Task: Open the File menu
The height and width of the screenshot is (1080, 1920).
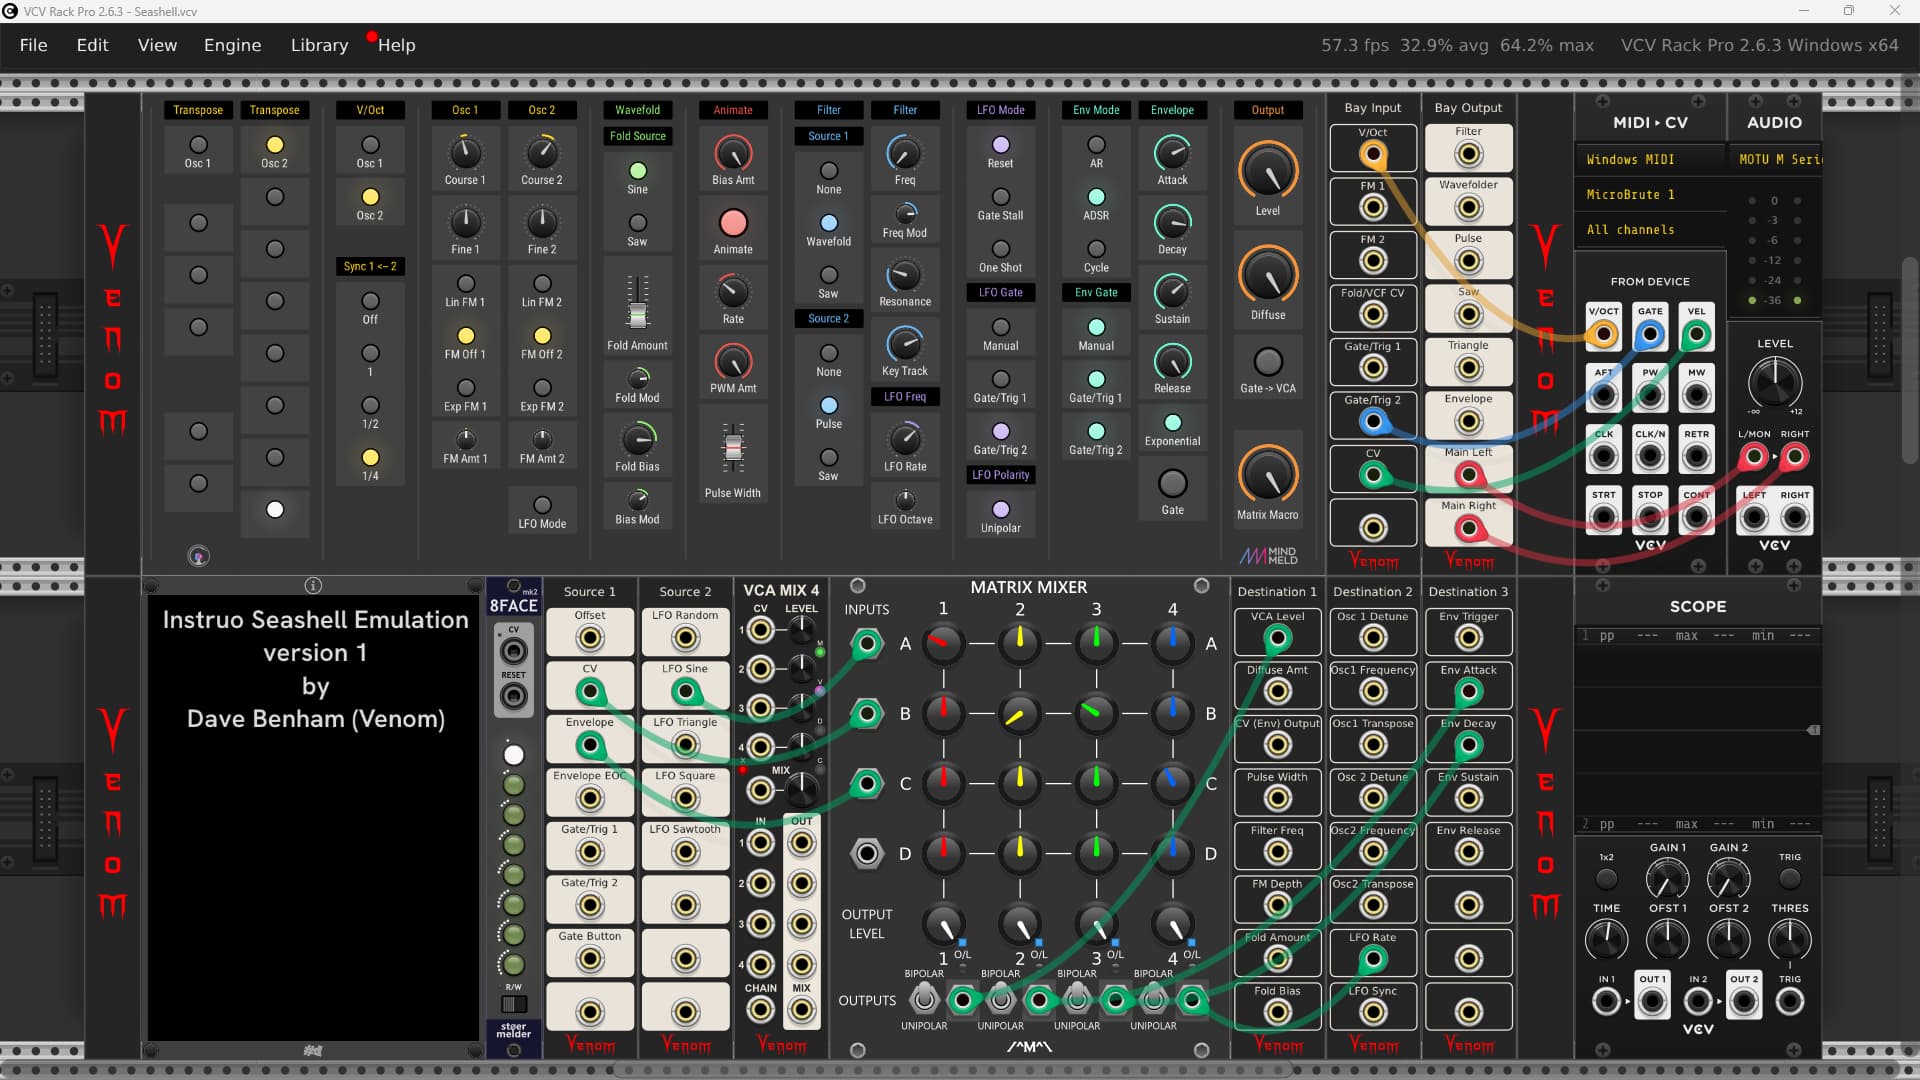Action: point(33,45)
